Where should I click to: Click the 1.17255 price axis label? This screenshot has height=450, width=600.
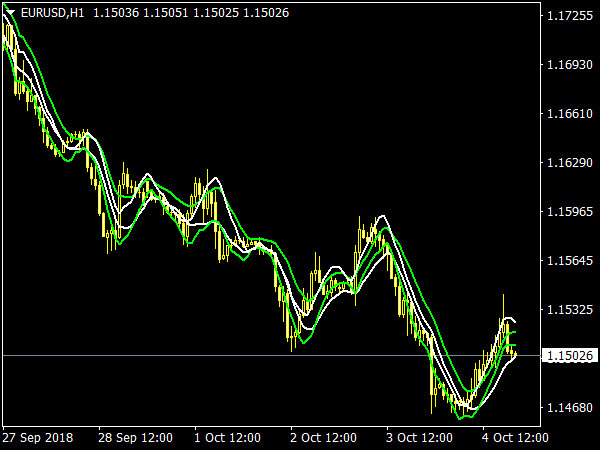point(570,16)
